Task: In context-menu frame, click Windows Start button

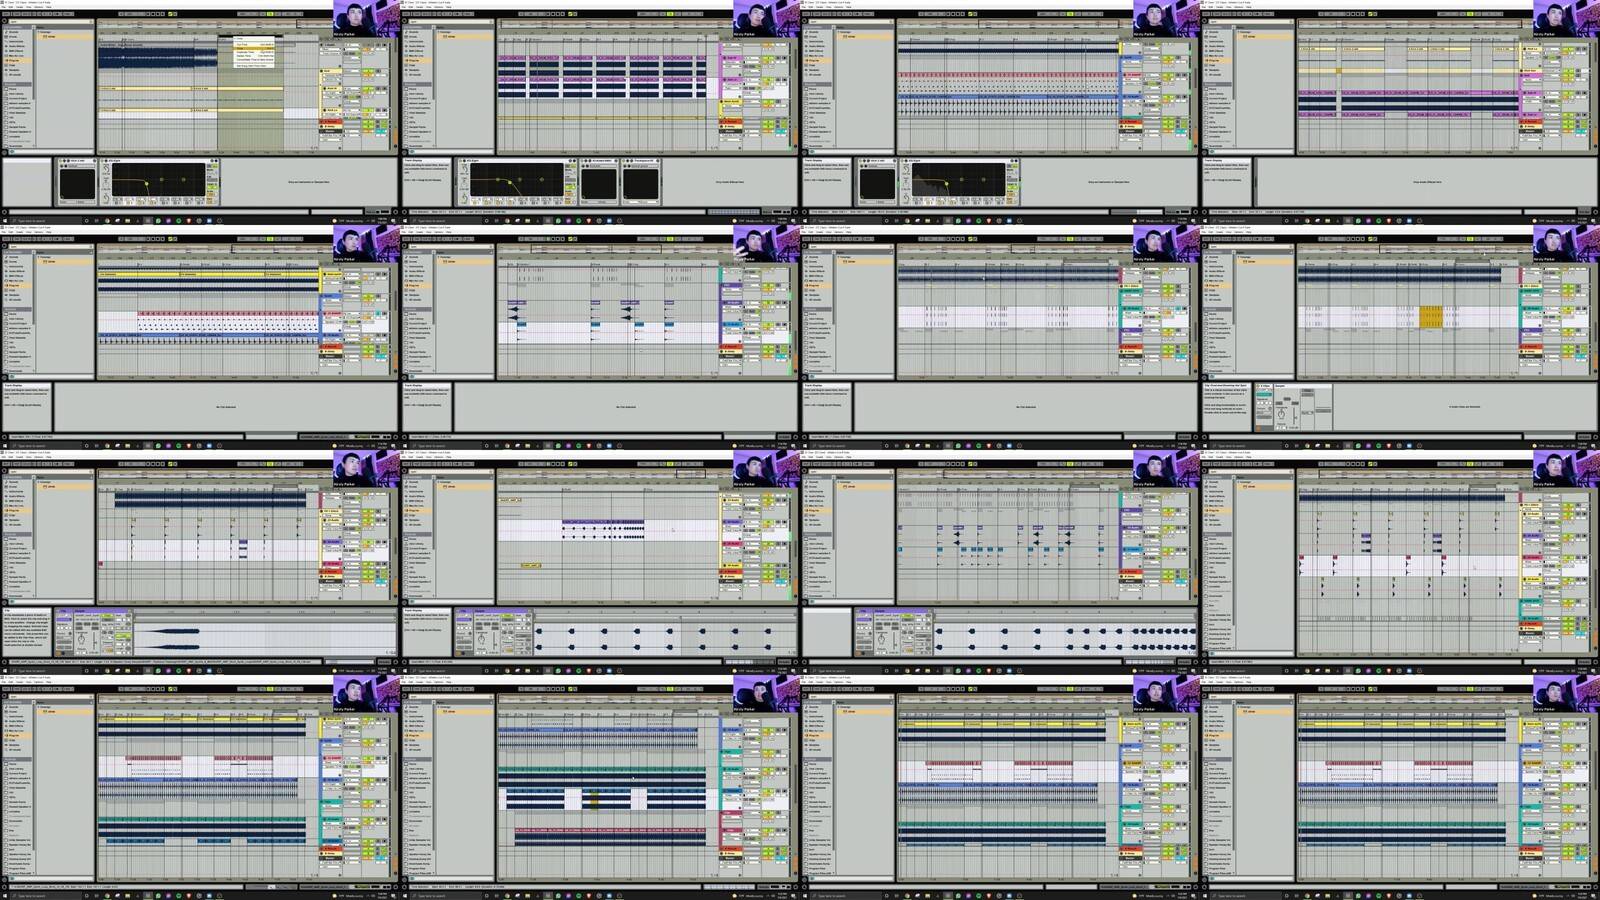Action: 4,221
